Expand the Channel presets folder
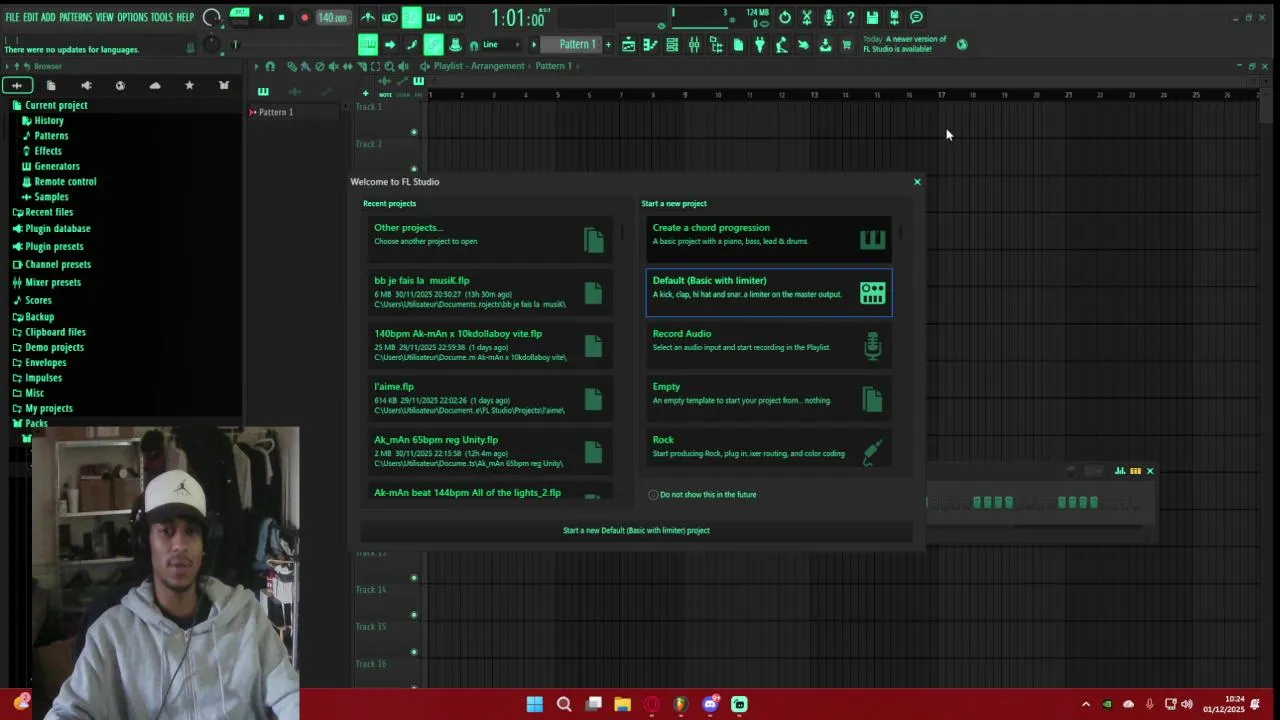This screenshot has height=720, width=1280. (58, 264)
